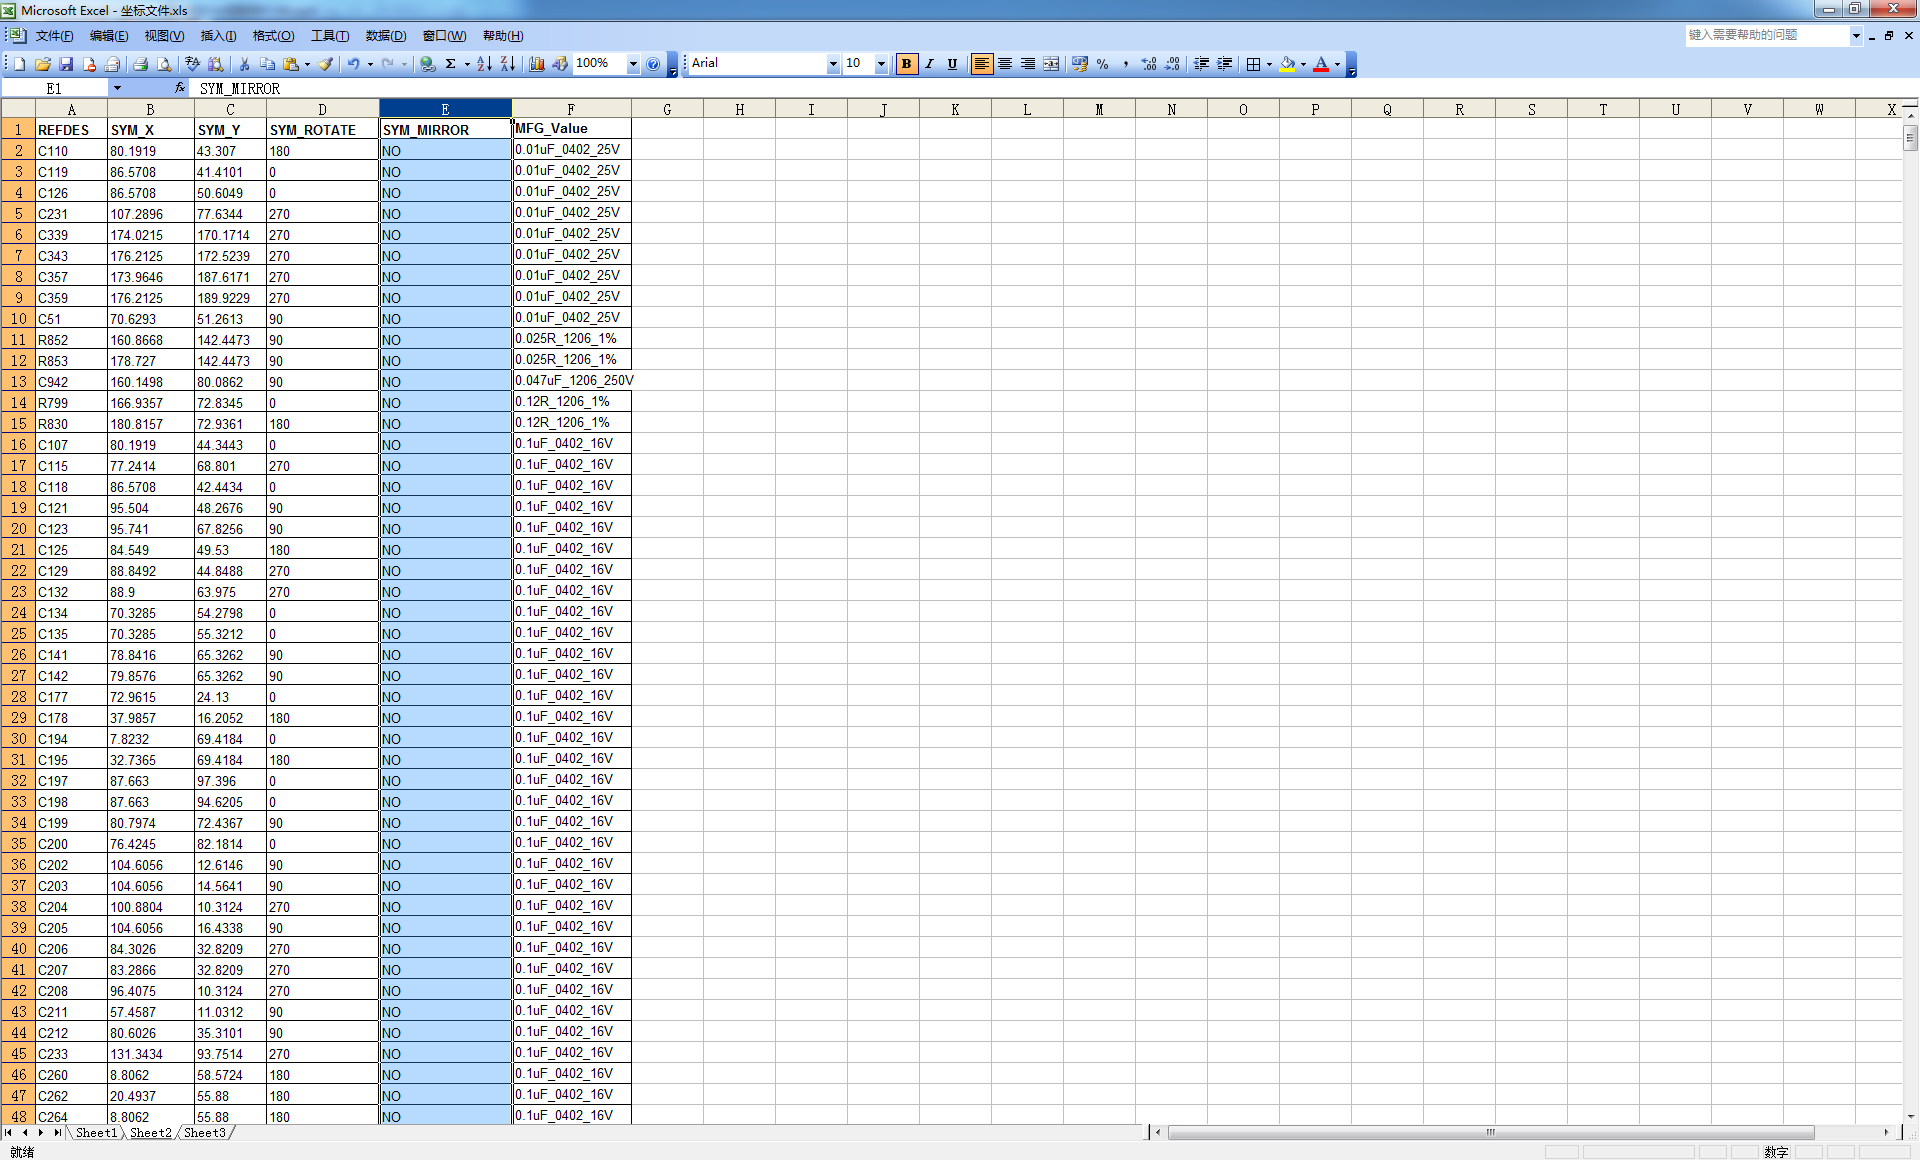Toggle underline formatting
The height and width of the screenshot is (1160, 1920).
(x=952, y=64)
